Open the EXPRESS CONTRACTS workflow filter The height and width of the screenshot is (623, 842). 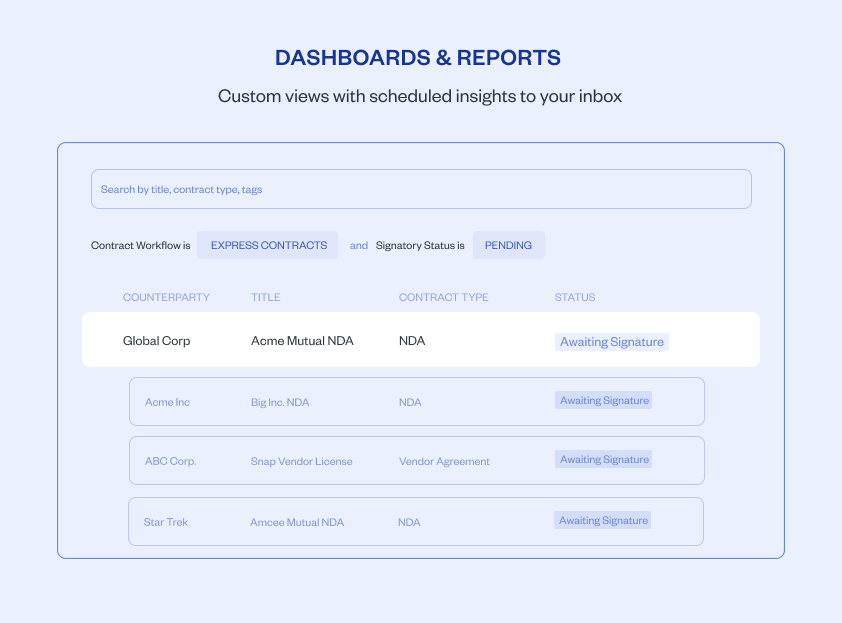[267, 245]
